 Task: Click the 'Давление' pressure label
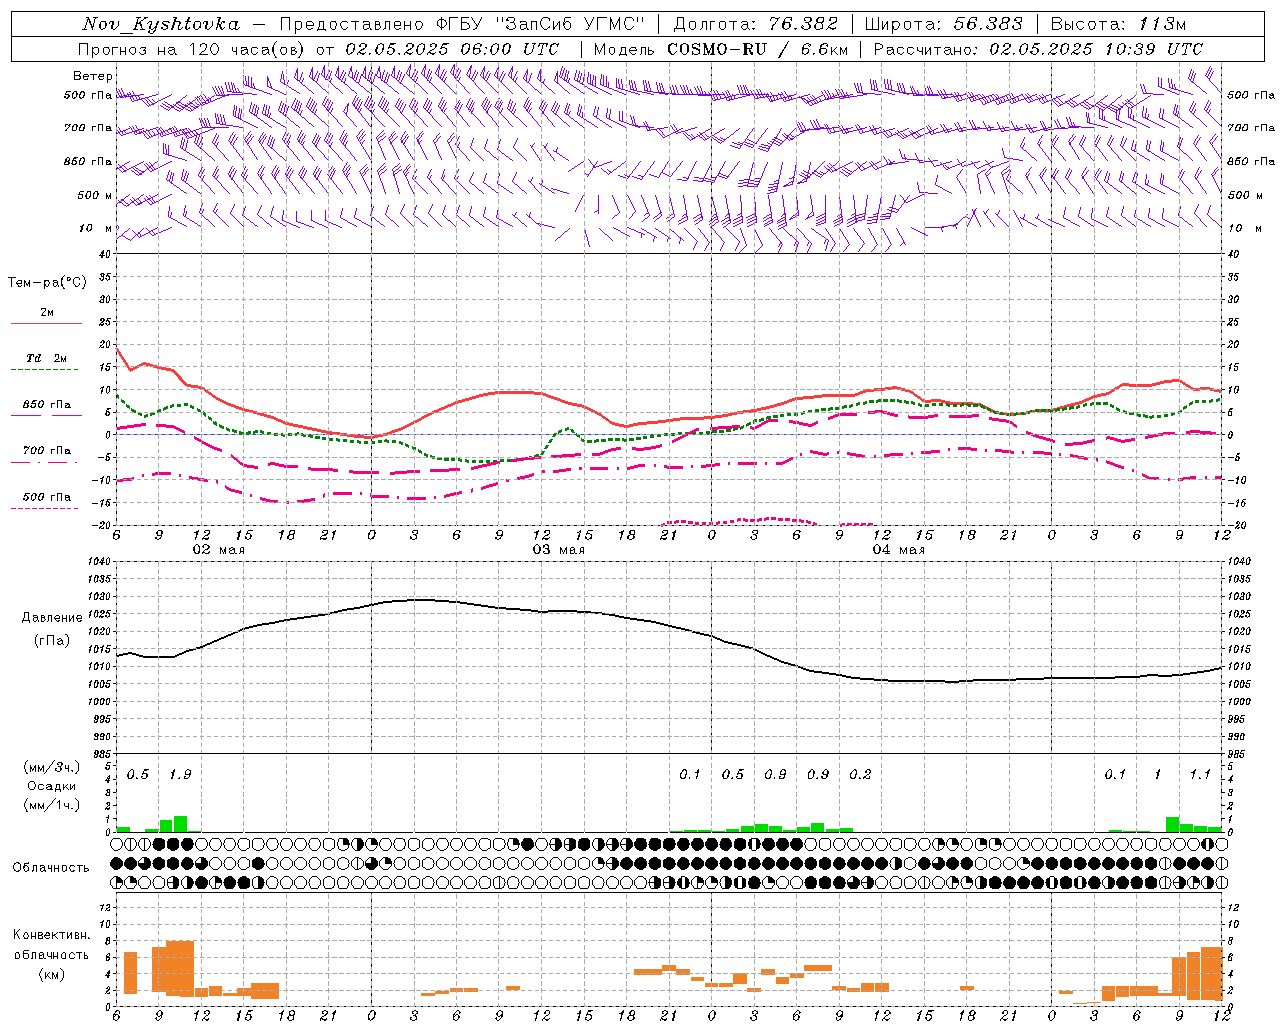coord(51,618)
